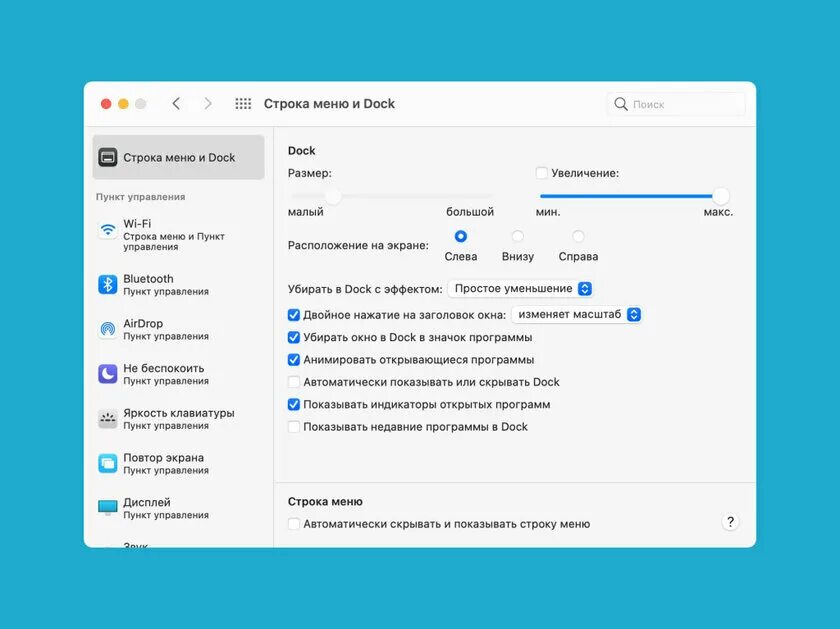
Task: Uncheck Анимировать открывающиеся программы
Action: (x=294, y=360)
